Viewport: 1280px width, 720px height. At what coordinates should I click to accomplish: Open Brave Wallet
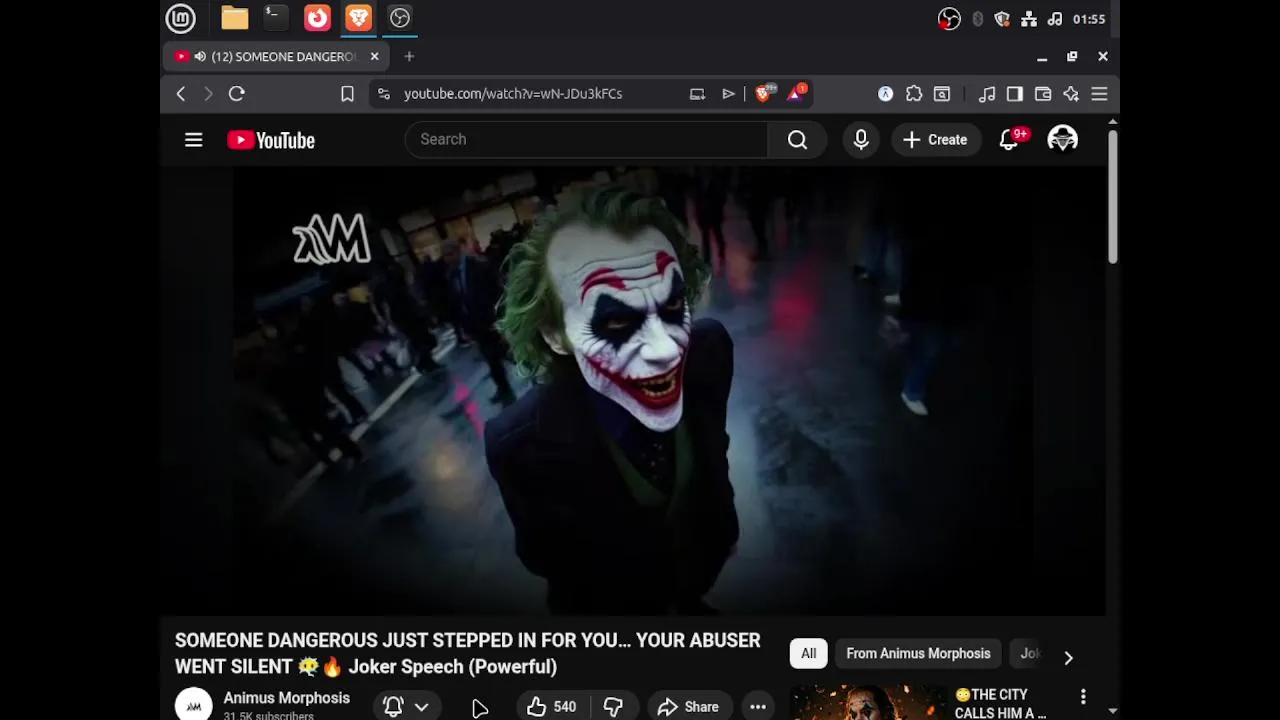coord(1043,94)
